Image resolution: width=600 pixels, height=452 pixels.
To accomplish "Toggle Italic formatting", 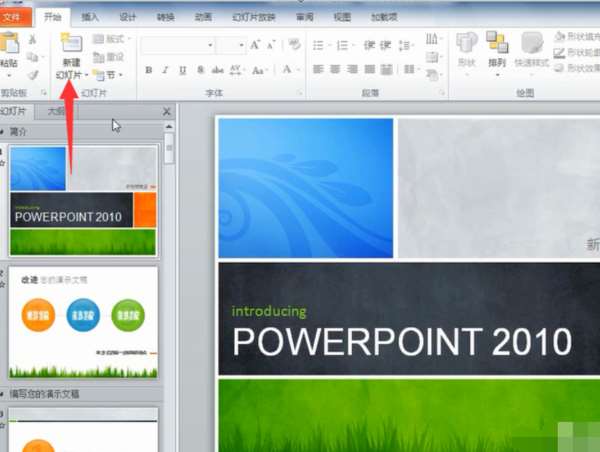I will pos(165,70).
